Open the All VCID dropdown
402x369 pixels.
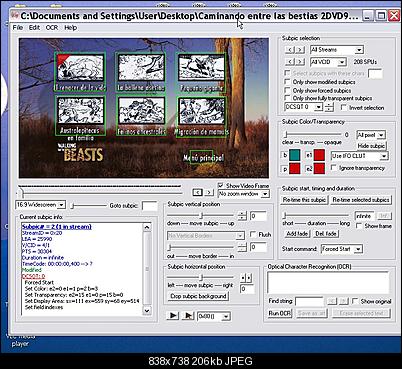tap(328, 62)
